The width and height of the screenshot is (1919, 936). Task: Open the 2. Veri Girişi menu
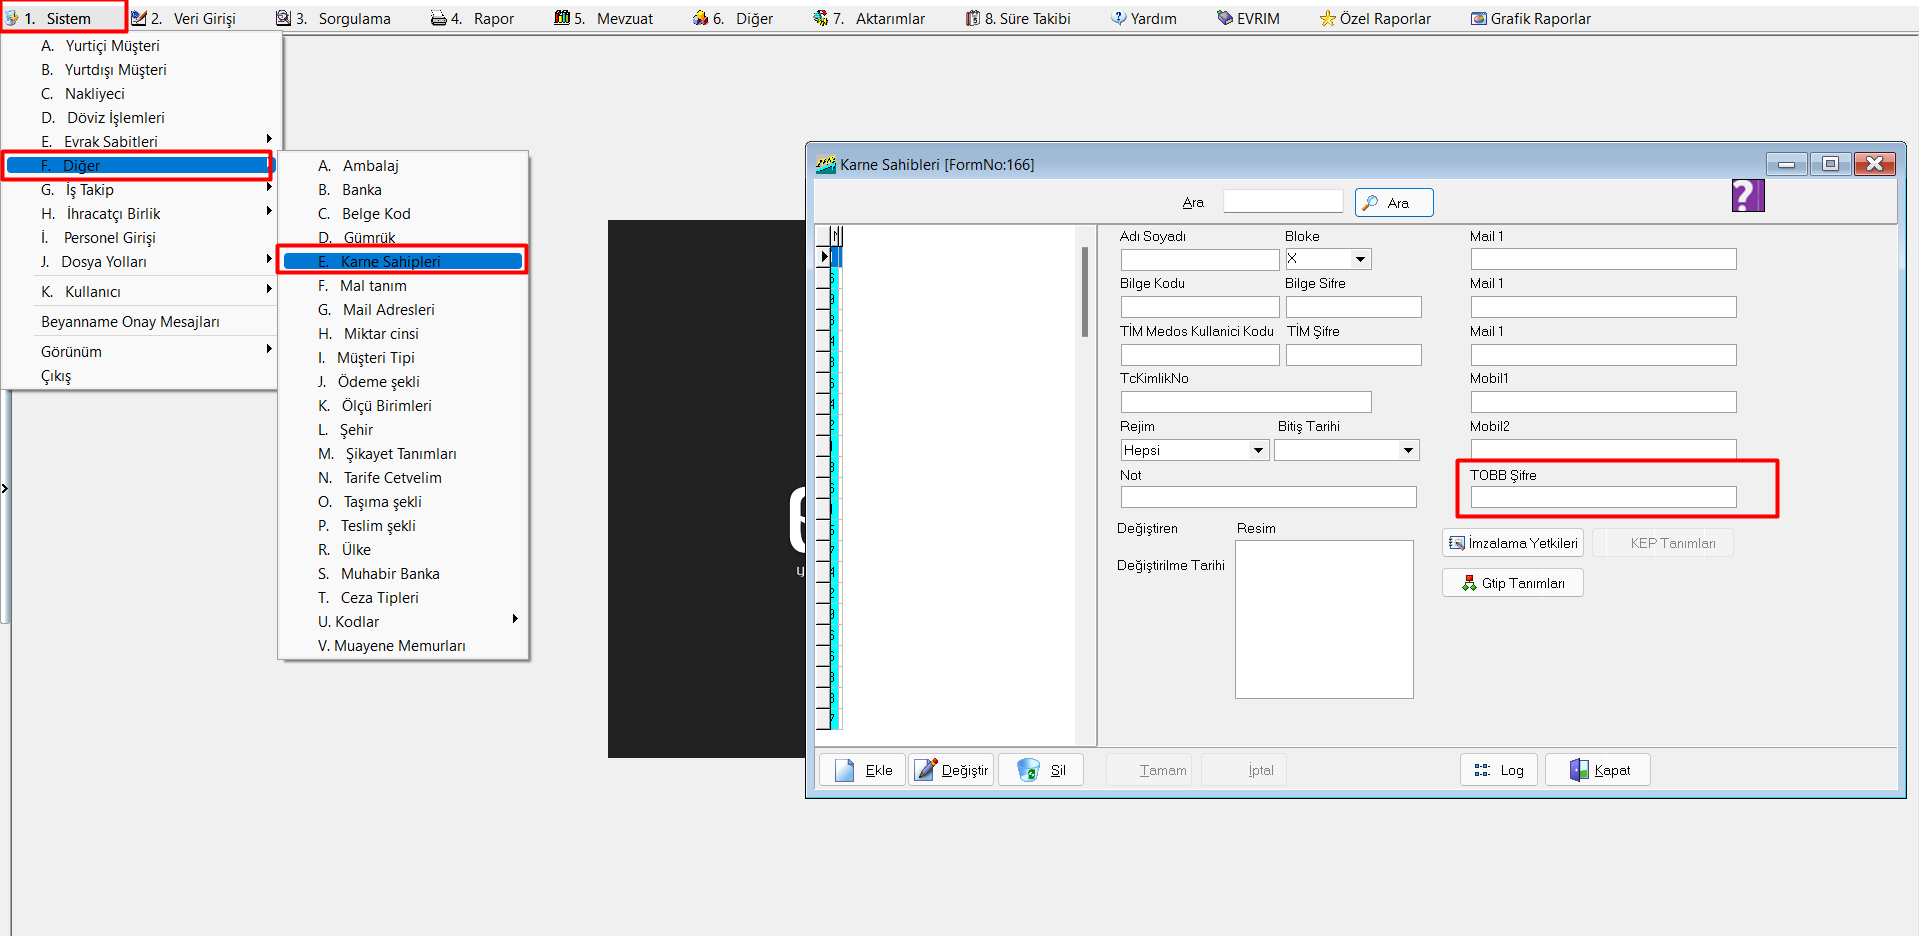183,18
